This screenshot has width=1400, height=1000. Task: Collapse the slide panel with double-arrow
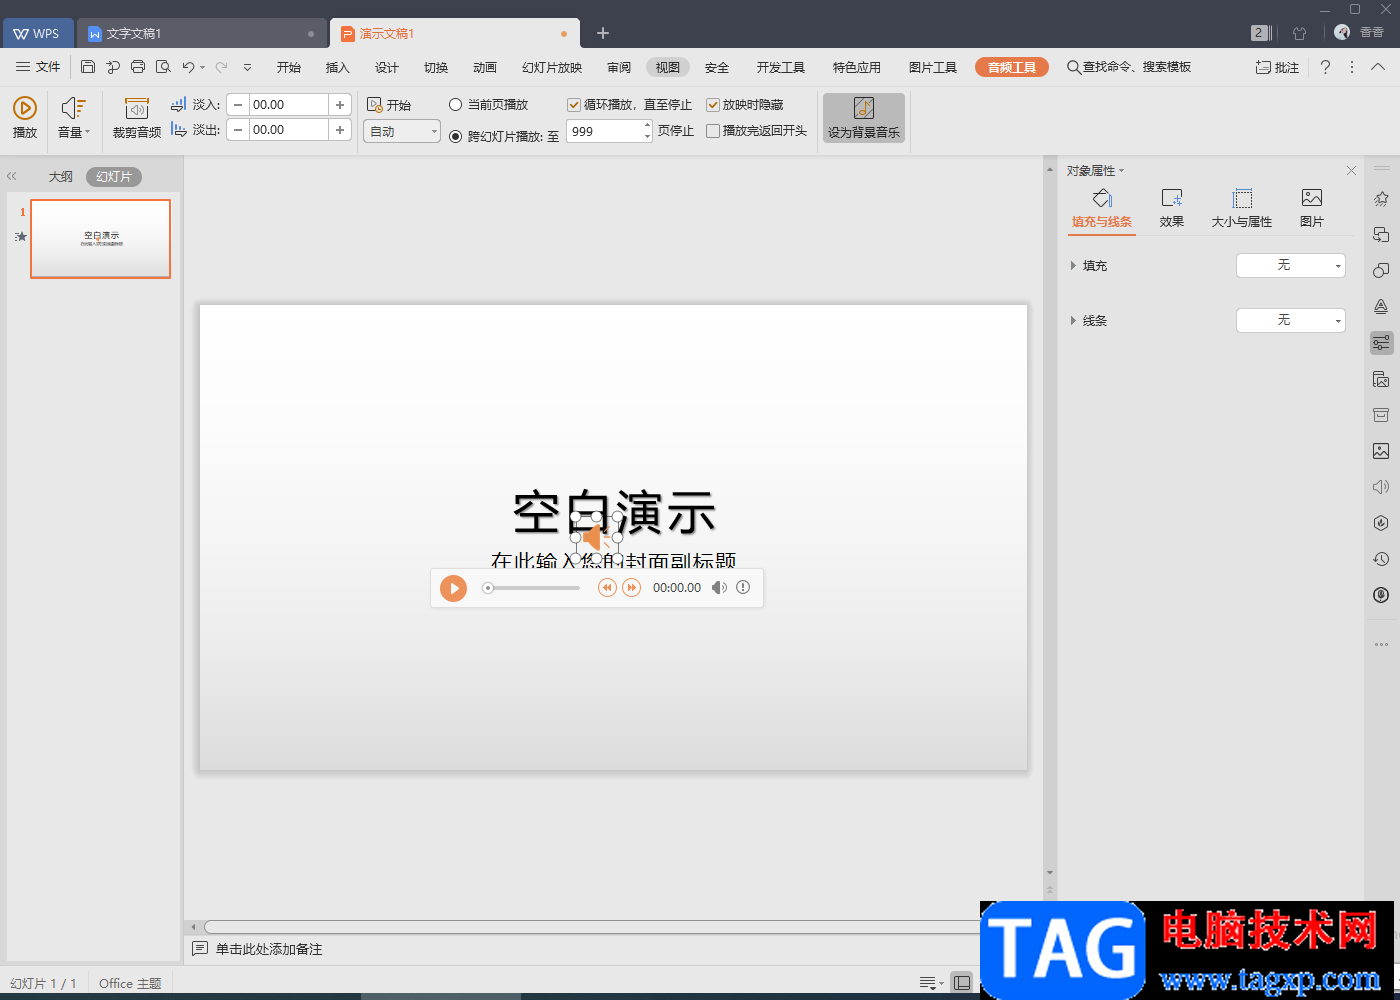point(12,176)
